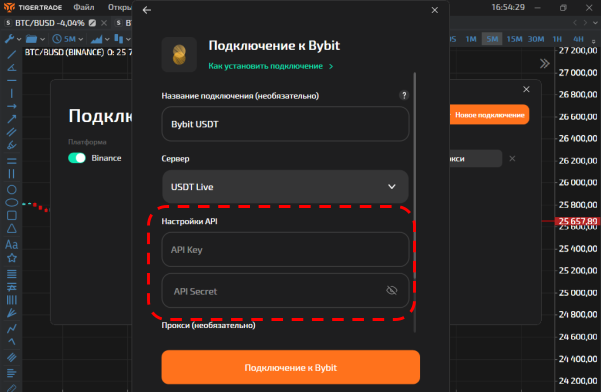Image resolution: width=601 pixels, height=392 pixels.
Task: Select the 1M timeframe
Action: click(471, 39)
